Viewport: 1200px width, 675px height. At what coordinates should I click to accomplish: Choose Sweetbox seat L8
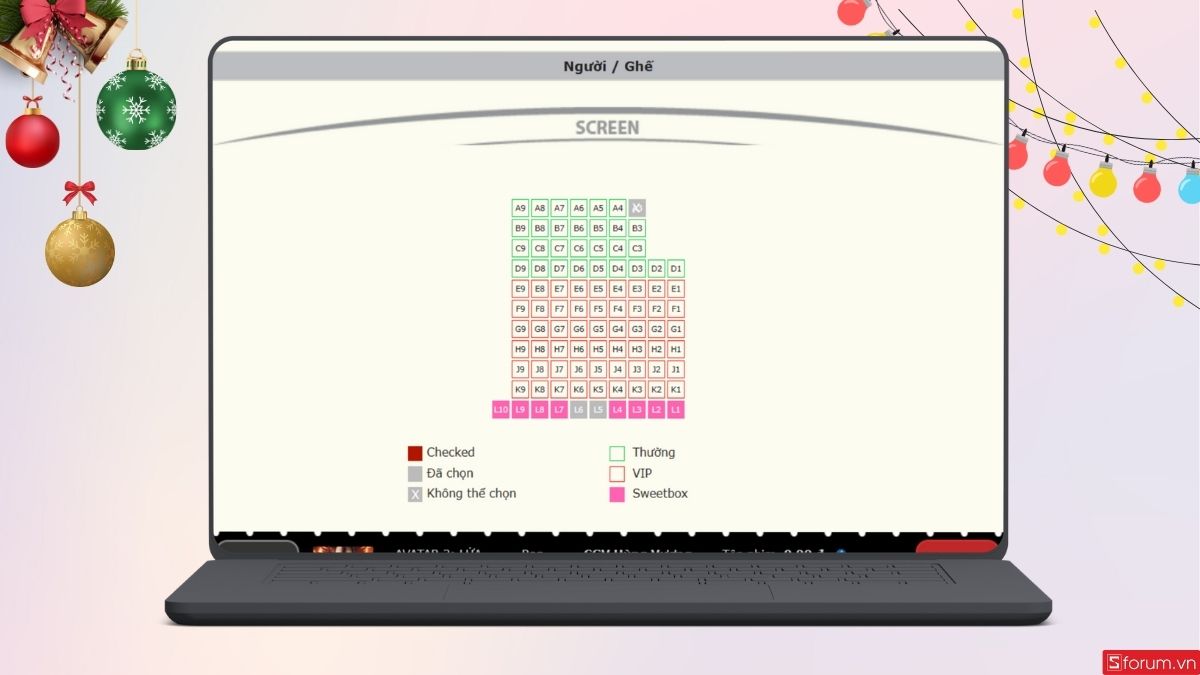[x=540, y=409]
